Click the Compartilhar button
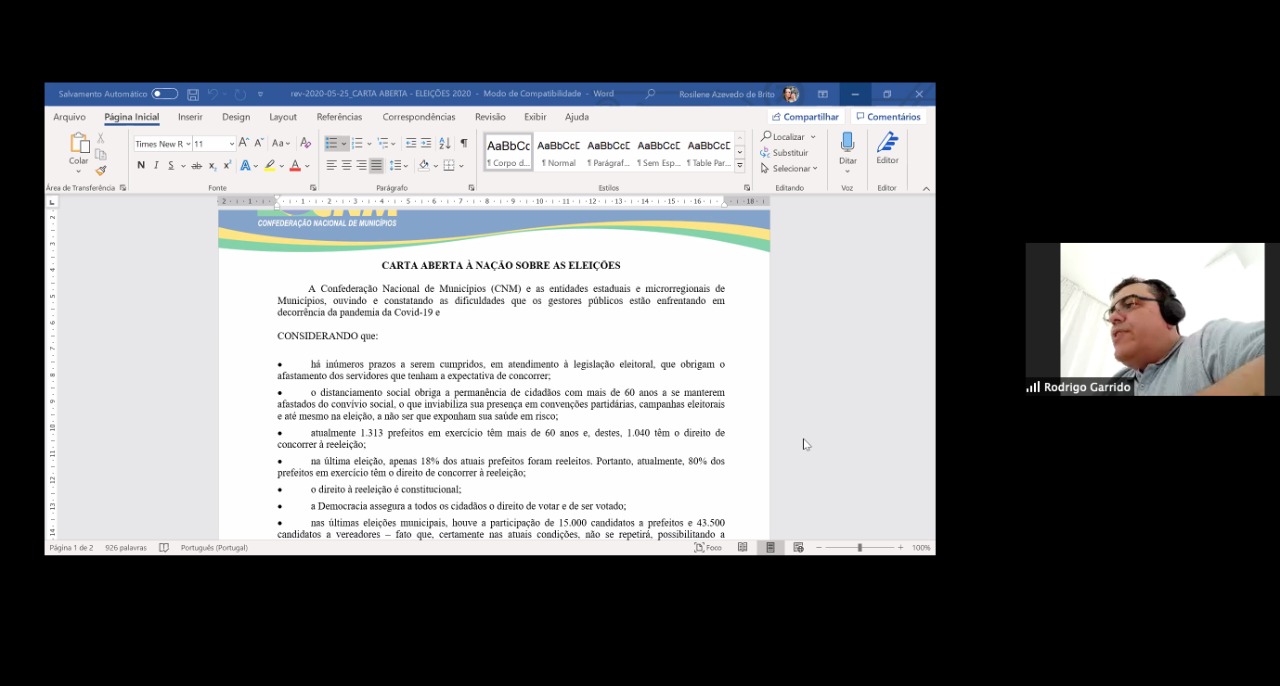 [x=805, y=117]
